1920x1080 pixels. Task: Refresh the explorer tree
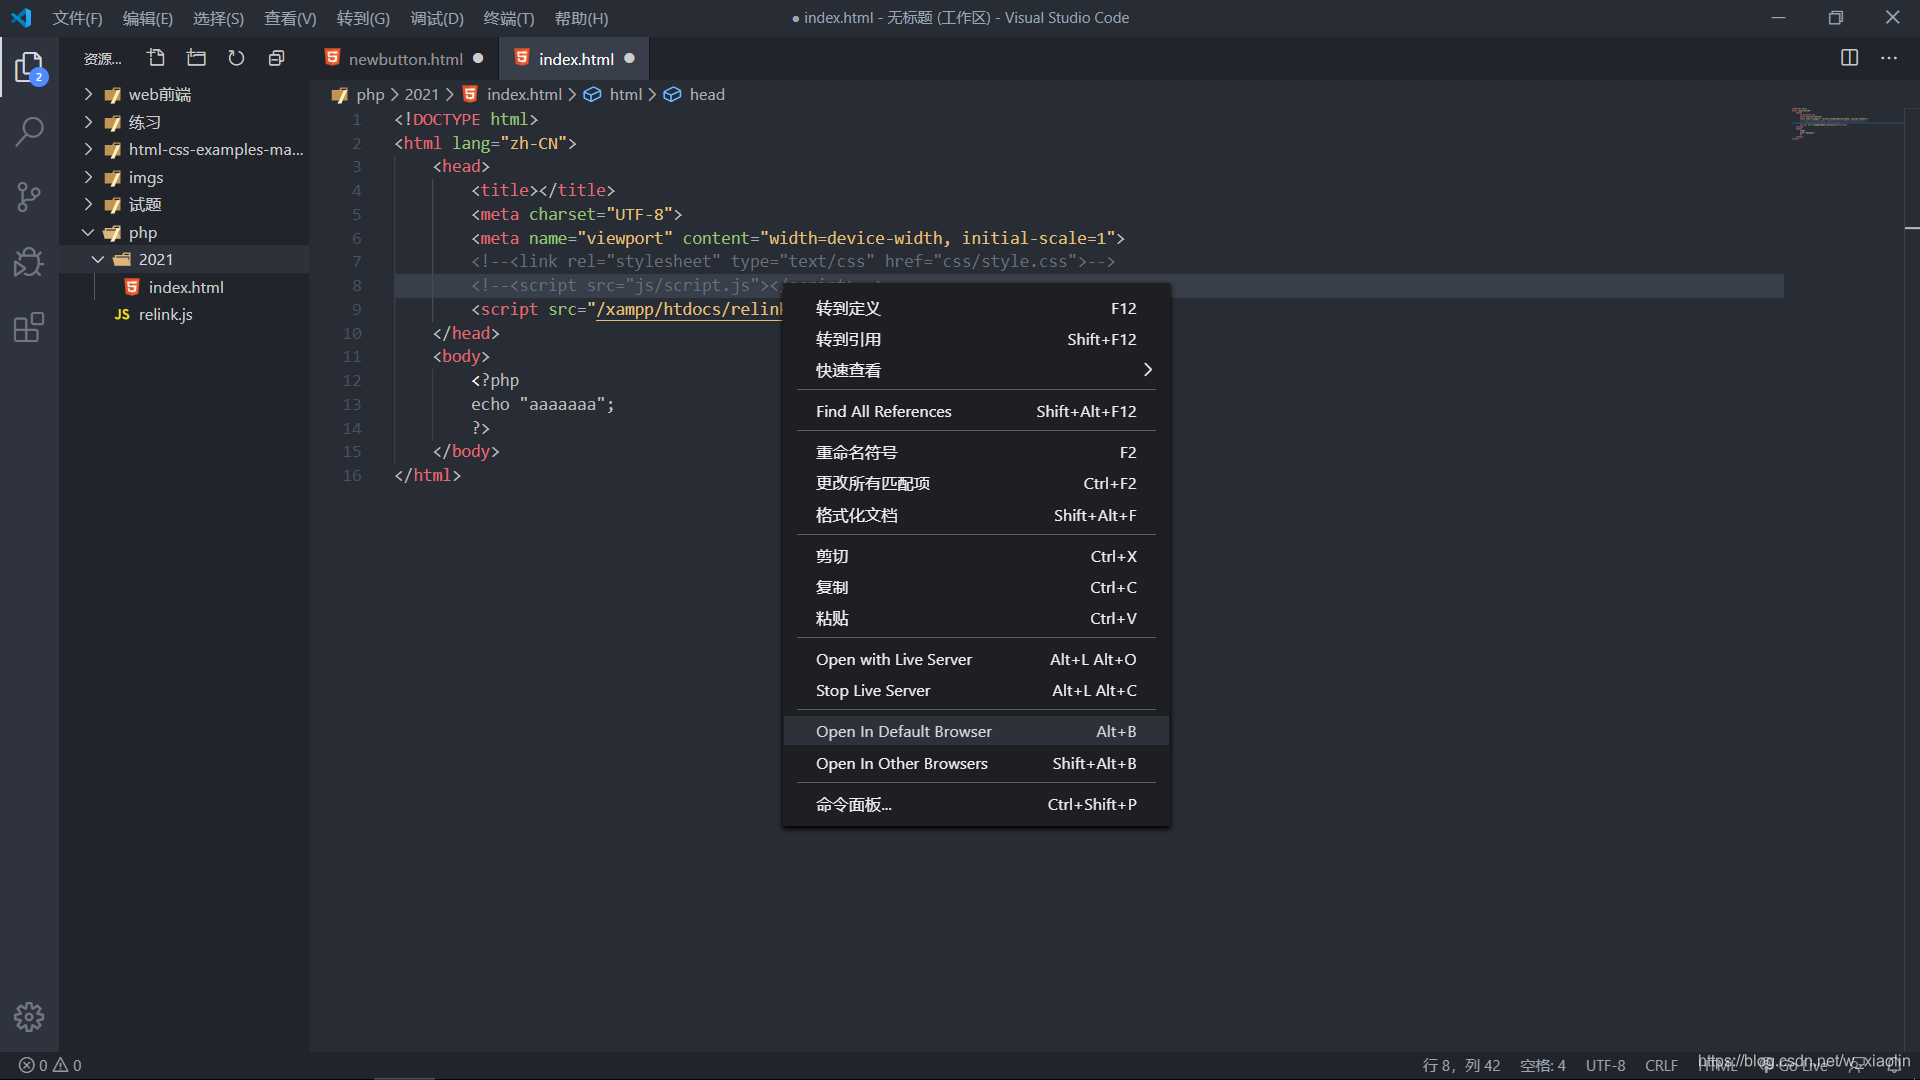pyautogui.click(x=236, y=58)
